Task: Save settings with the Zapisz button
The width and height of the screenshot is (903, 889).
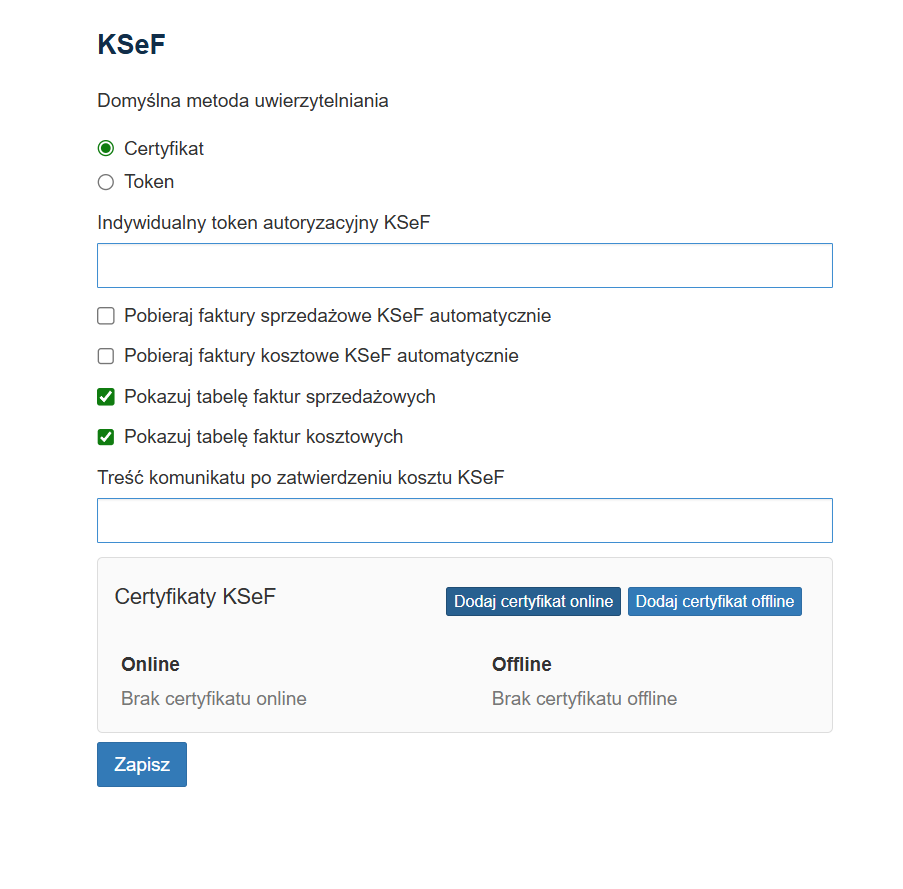Action: [142, 765]
